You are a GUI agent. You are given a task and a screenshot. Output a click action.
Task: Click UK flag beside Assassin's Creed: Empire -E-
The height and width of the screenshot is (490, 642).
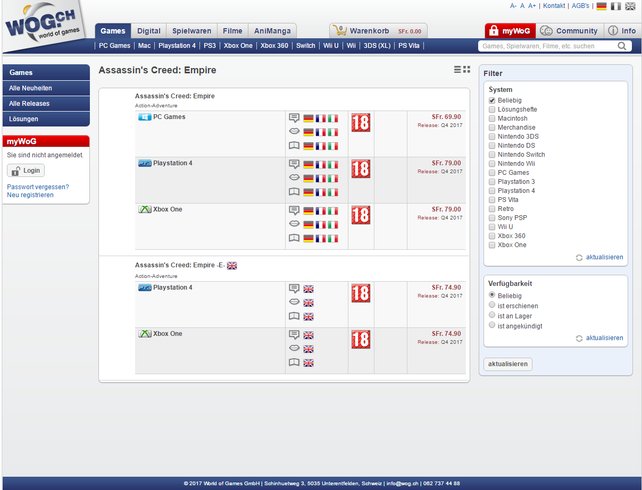point(232,266)
